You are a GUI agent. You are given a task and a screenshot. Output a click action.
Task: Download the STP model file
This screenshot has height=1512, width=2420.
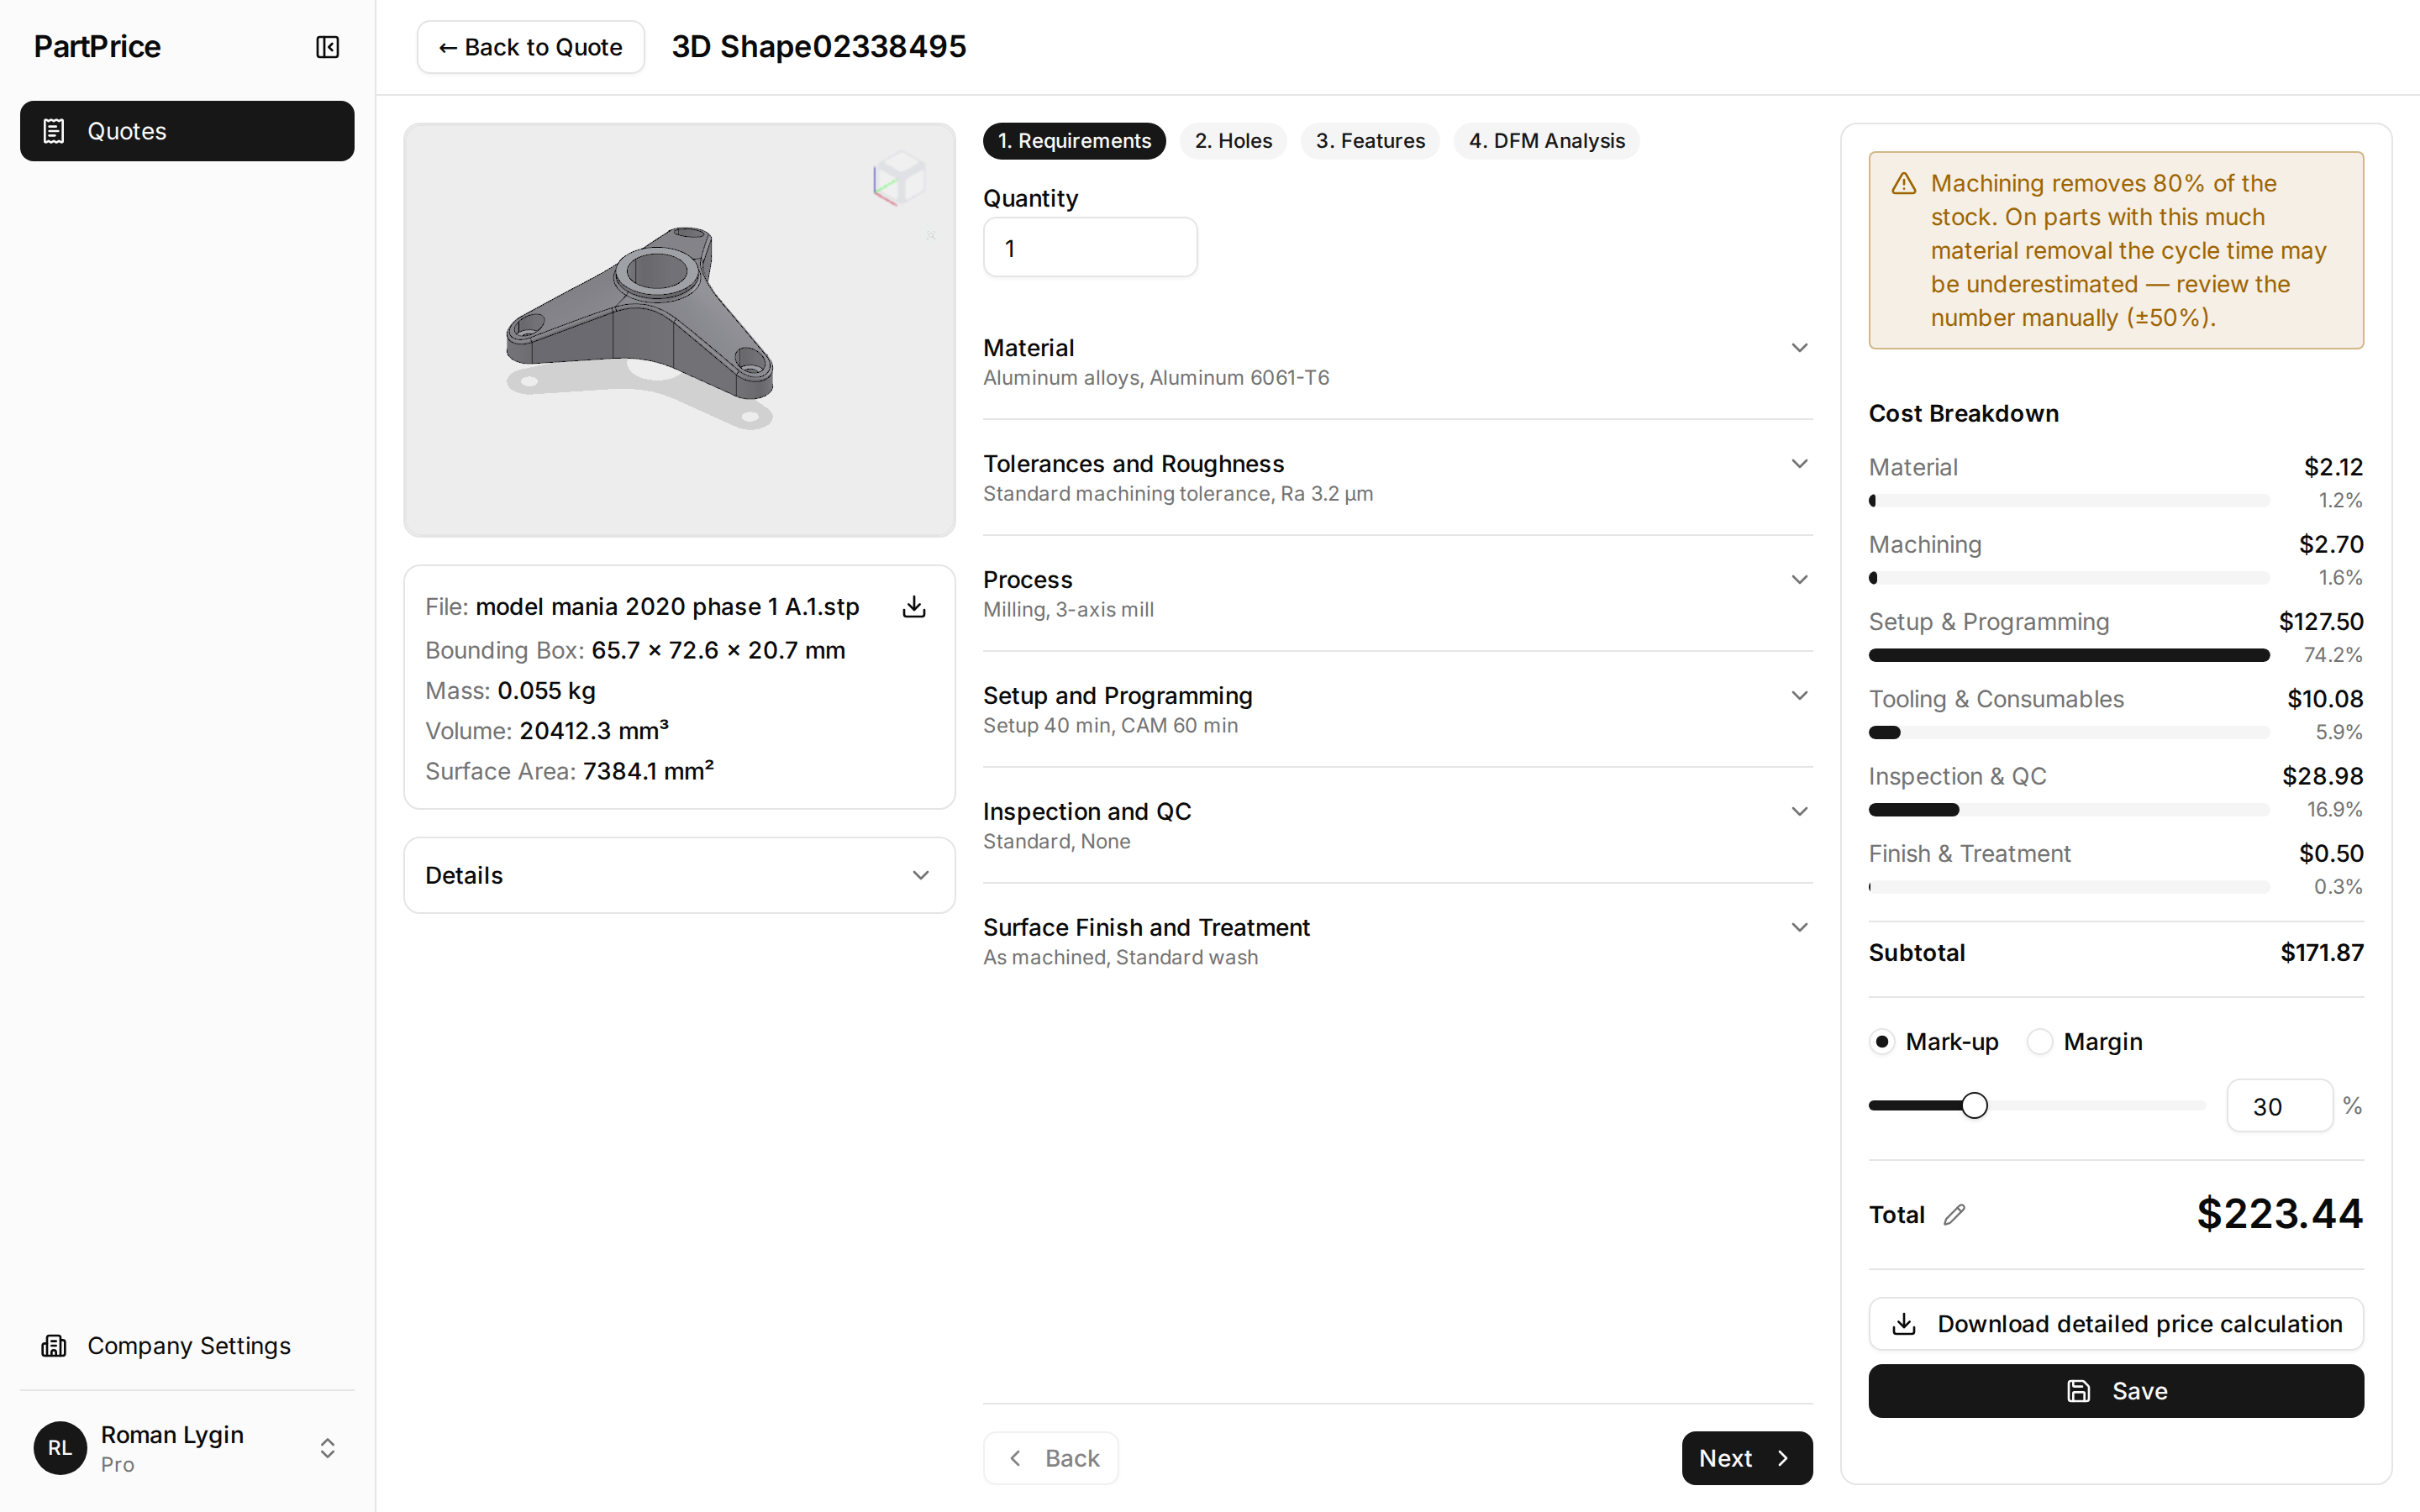pyautogui.click(x=914, y=607)
